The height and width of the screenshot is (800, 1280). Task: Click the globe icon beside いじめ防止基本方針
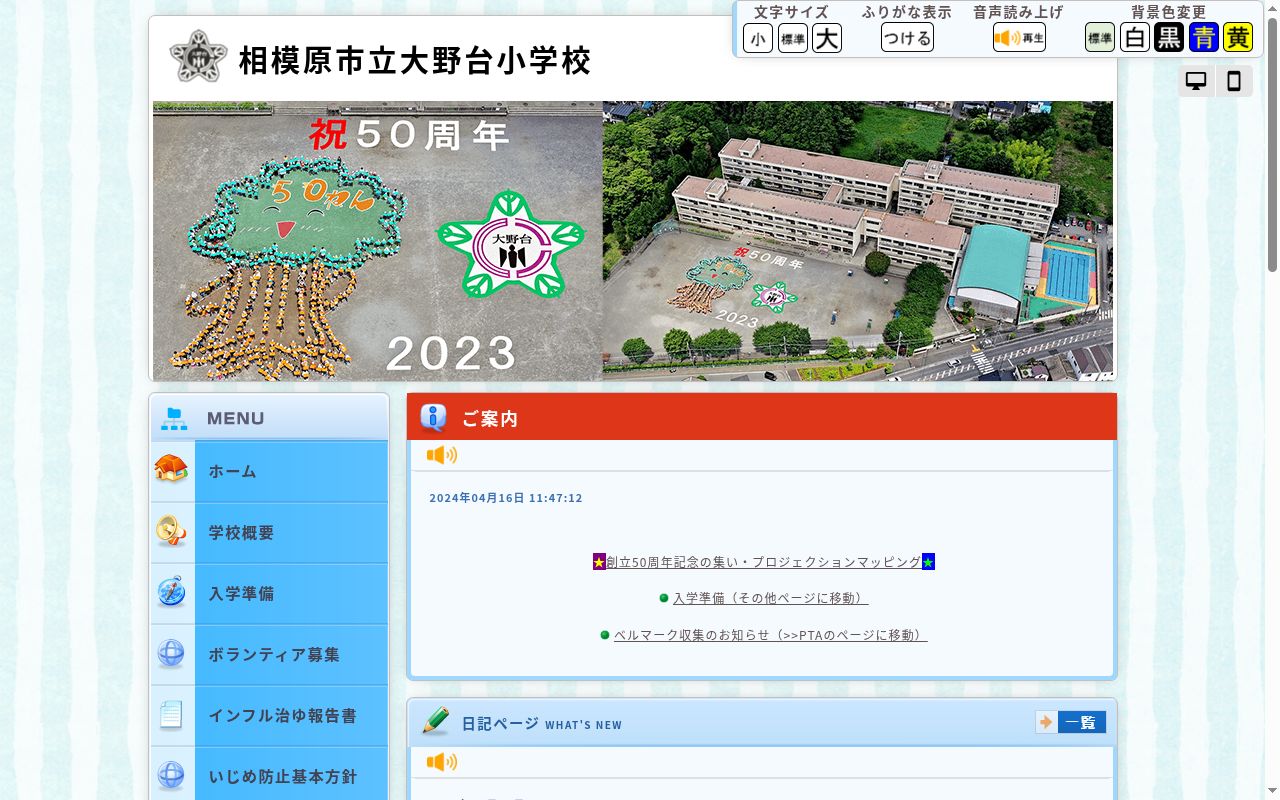tap(172, 776)
